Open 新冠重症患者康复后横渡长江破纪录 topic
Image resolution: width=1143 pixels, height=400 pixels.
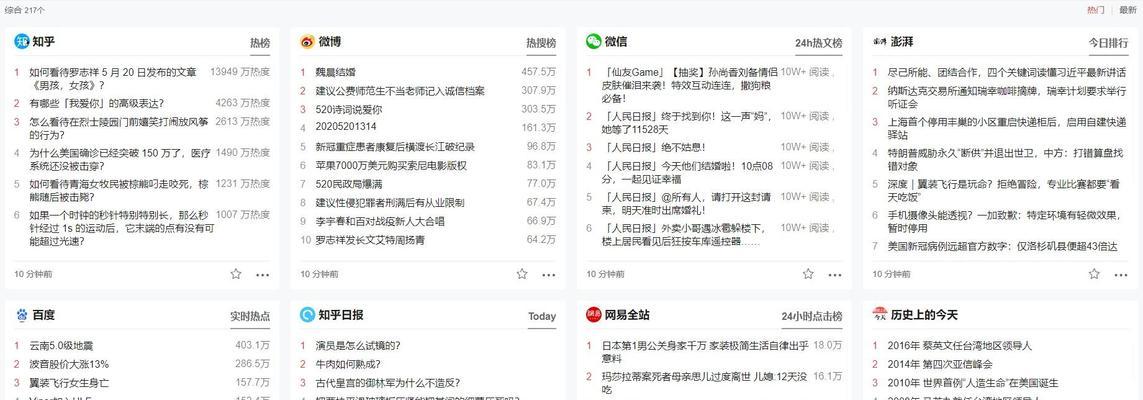click(x=395, y=146)
